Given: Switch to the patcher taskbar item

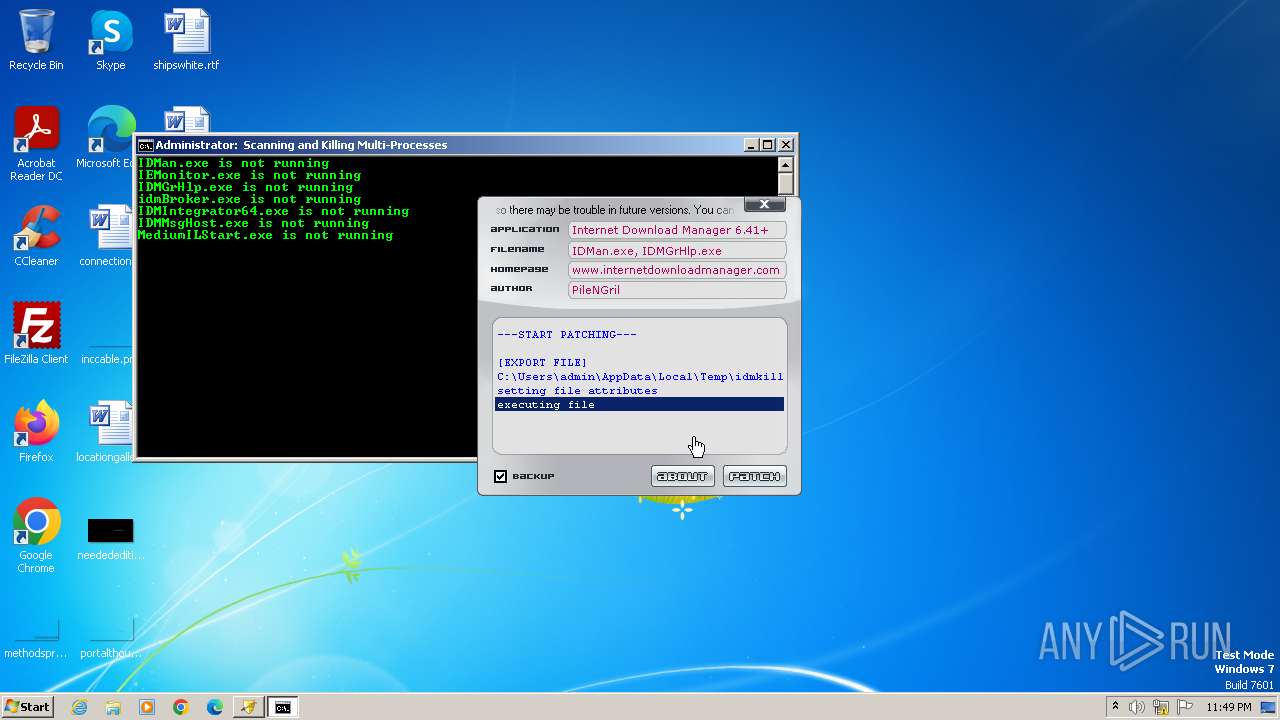Looking at the screenshot, I should (247, 707).
